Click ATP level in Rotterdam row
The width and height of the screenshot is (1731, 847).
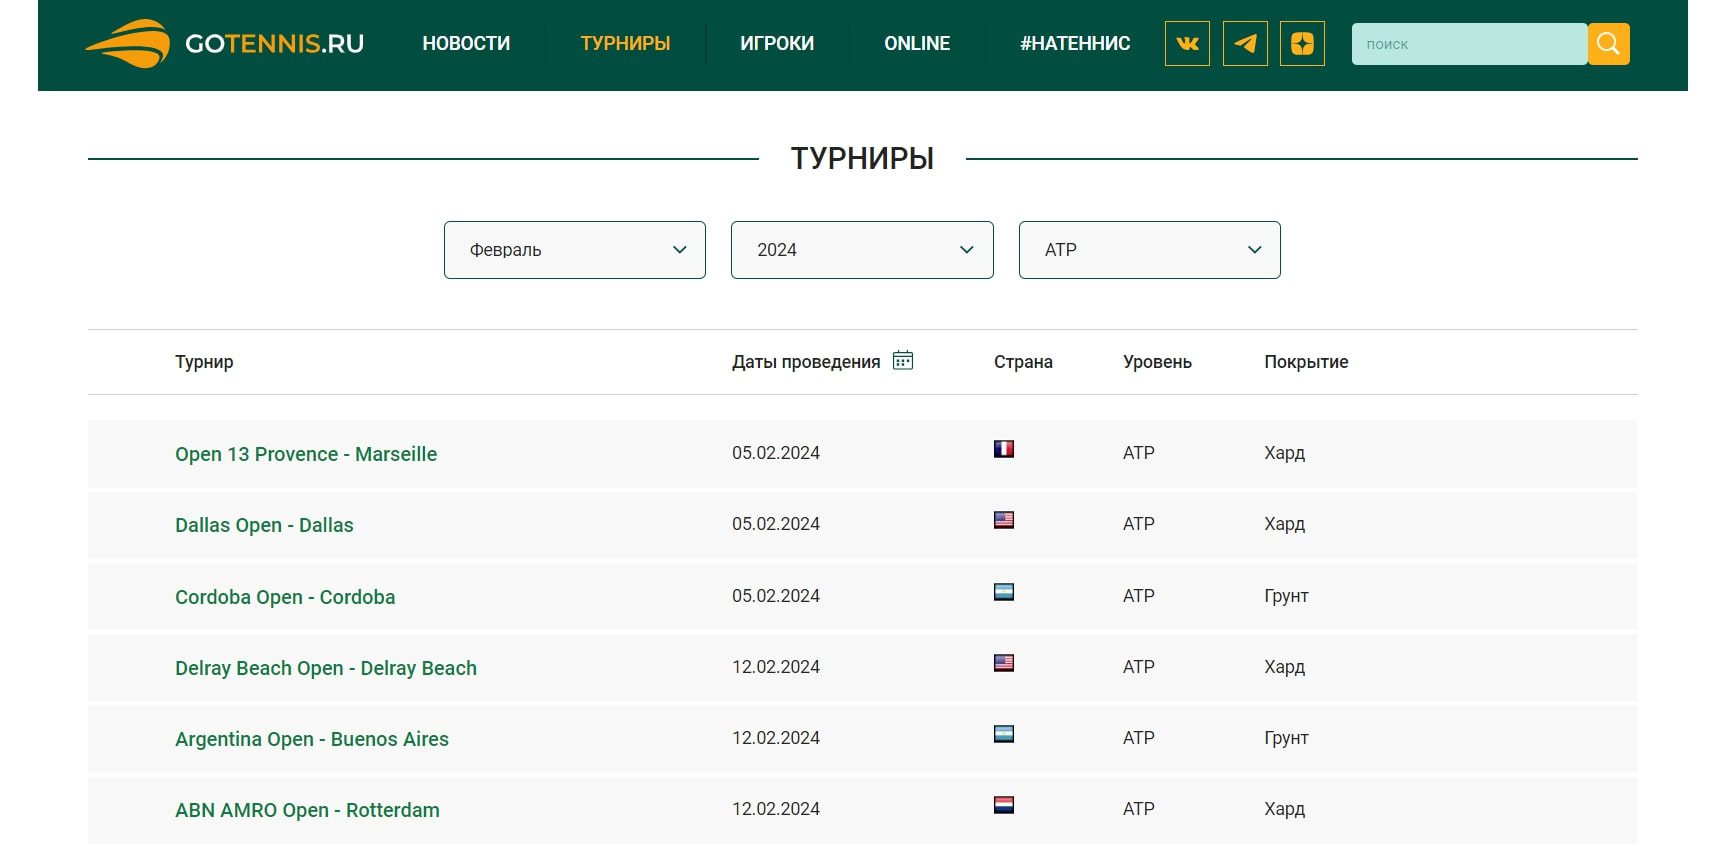pyautogui.click(x=1139, y=809)
